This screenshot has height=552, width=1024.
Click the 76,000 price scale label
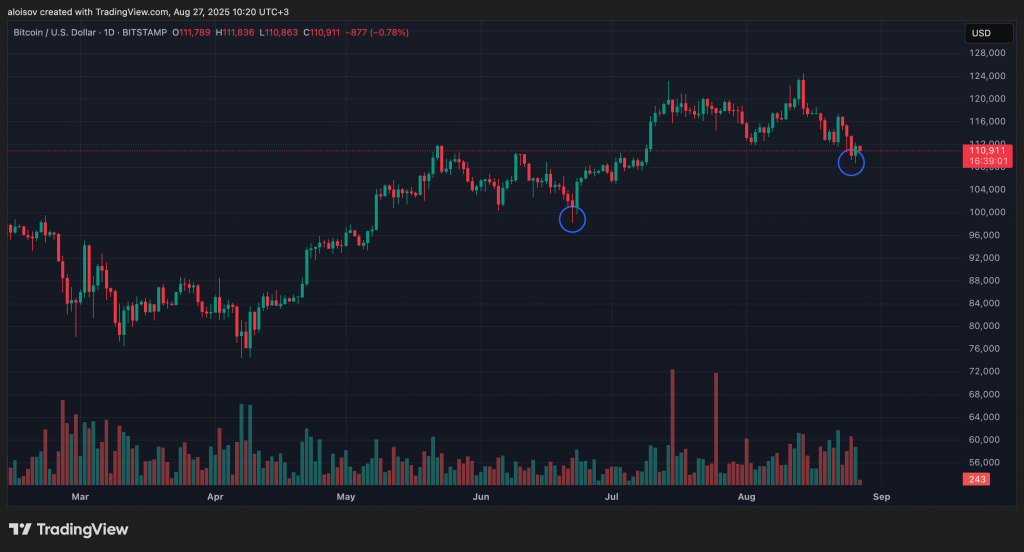(x=985, y=349)
